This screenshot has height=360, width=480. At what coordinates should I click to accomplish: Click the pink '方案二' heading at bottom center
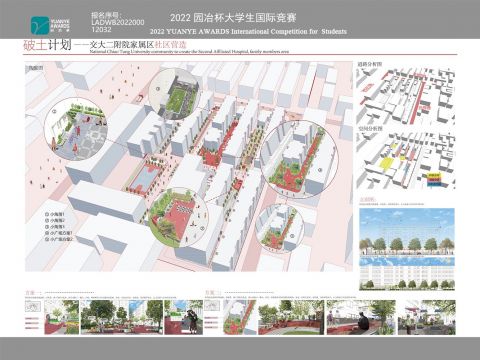pos(213,293)
